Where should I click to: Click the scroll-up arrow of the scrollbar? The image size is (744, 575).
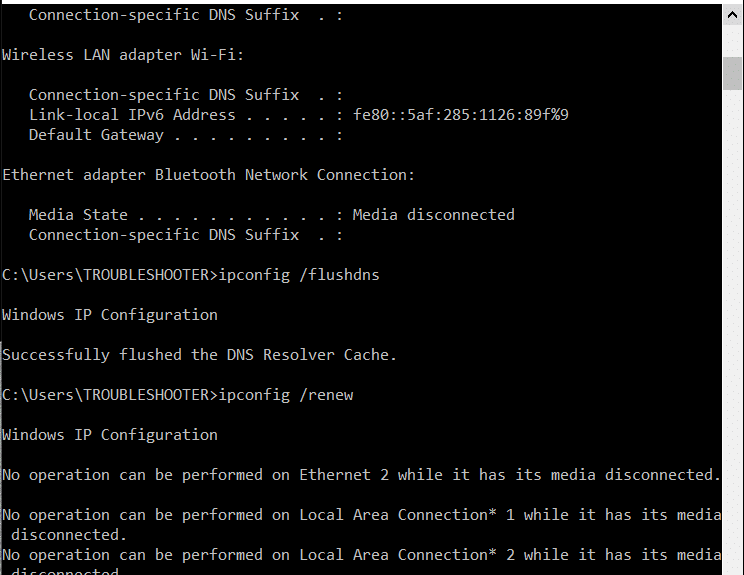(733, 14)
